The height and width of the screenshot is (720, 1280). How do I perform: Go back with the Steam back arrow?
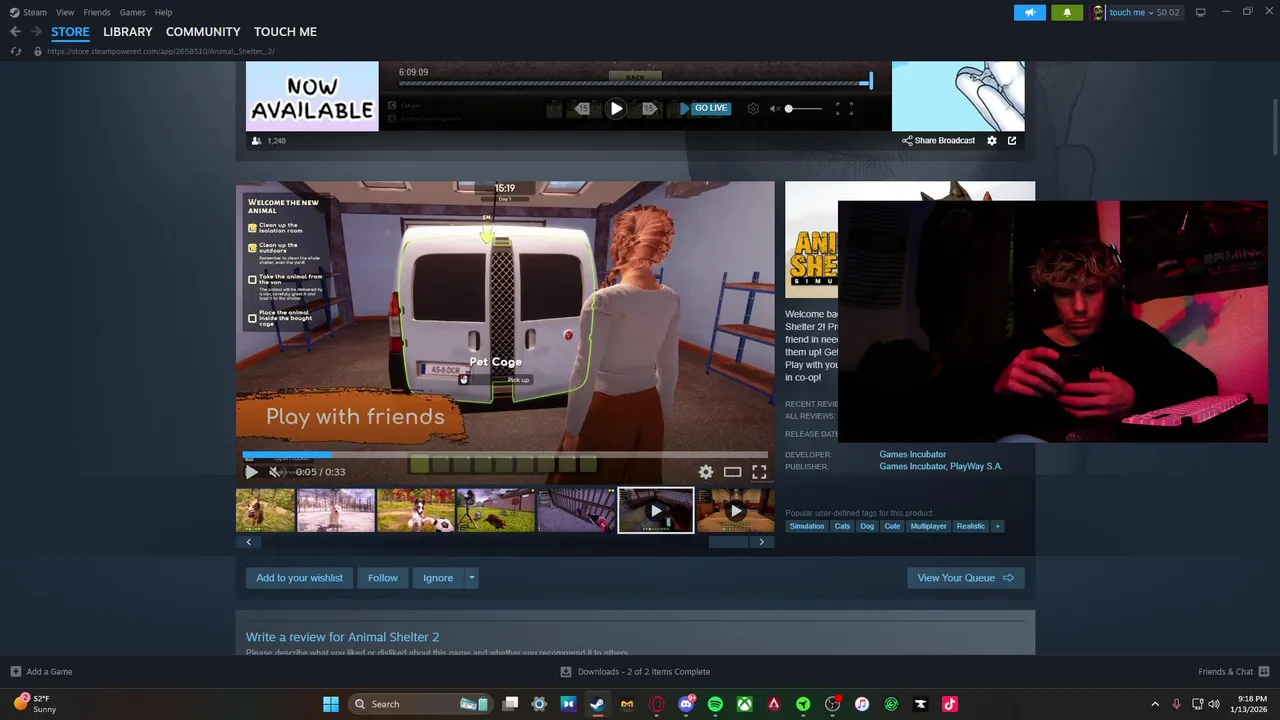click(15, 32)
